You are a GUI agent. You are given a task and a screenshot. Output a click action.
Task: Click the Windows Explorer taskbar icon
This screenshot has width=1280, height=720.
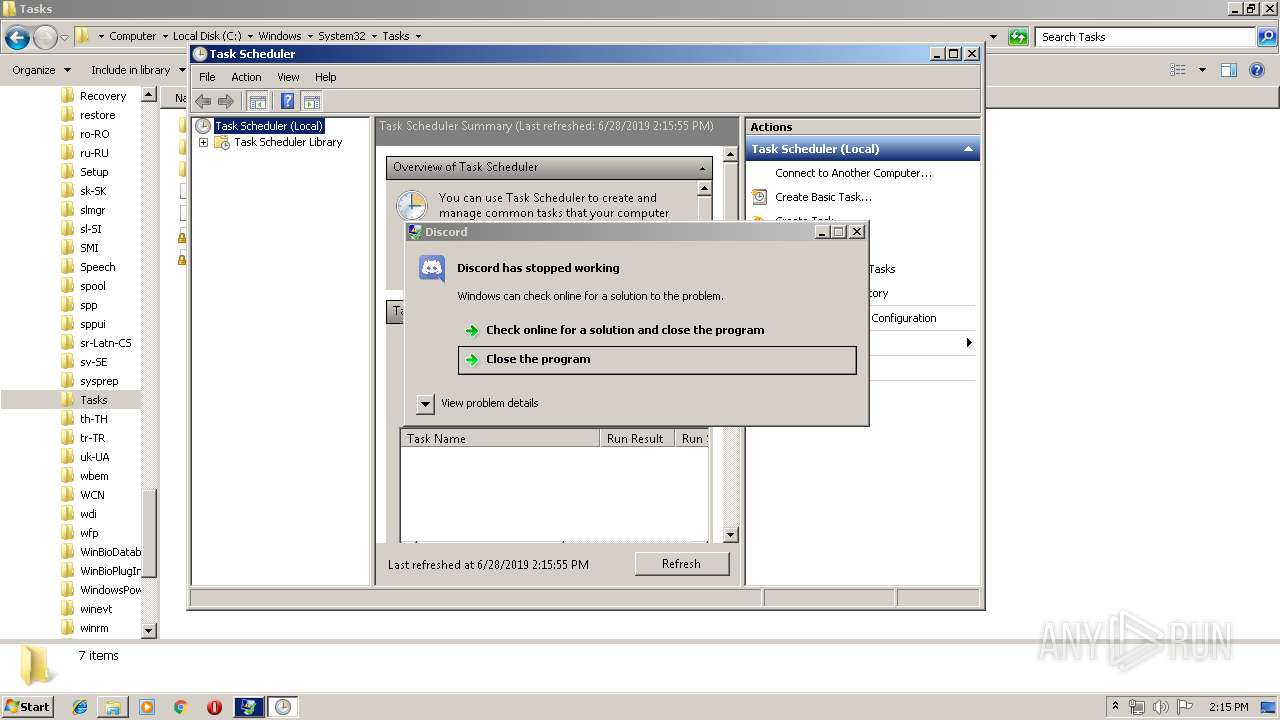[113, 707]
